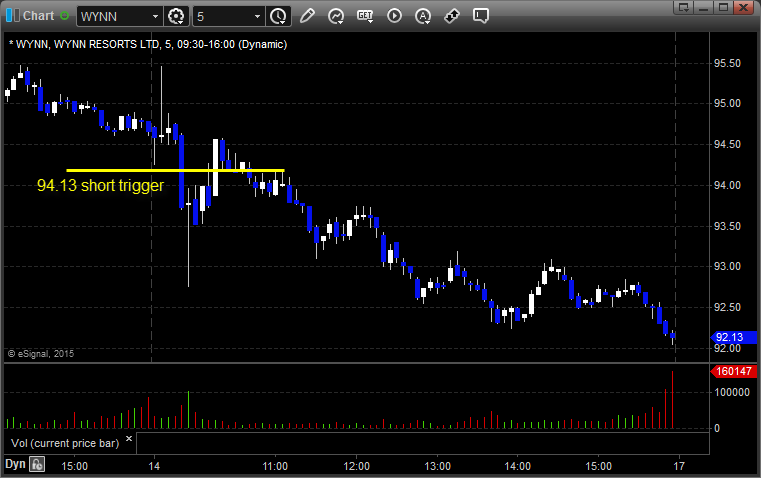Click the 'Vol (current price bar)' label
Image resolution: width=761 pixels, height=478 pixels.
(x=65, y=443)
